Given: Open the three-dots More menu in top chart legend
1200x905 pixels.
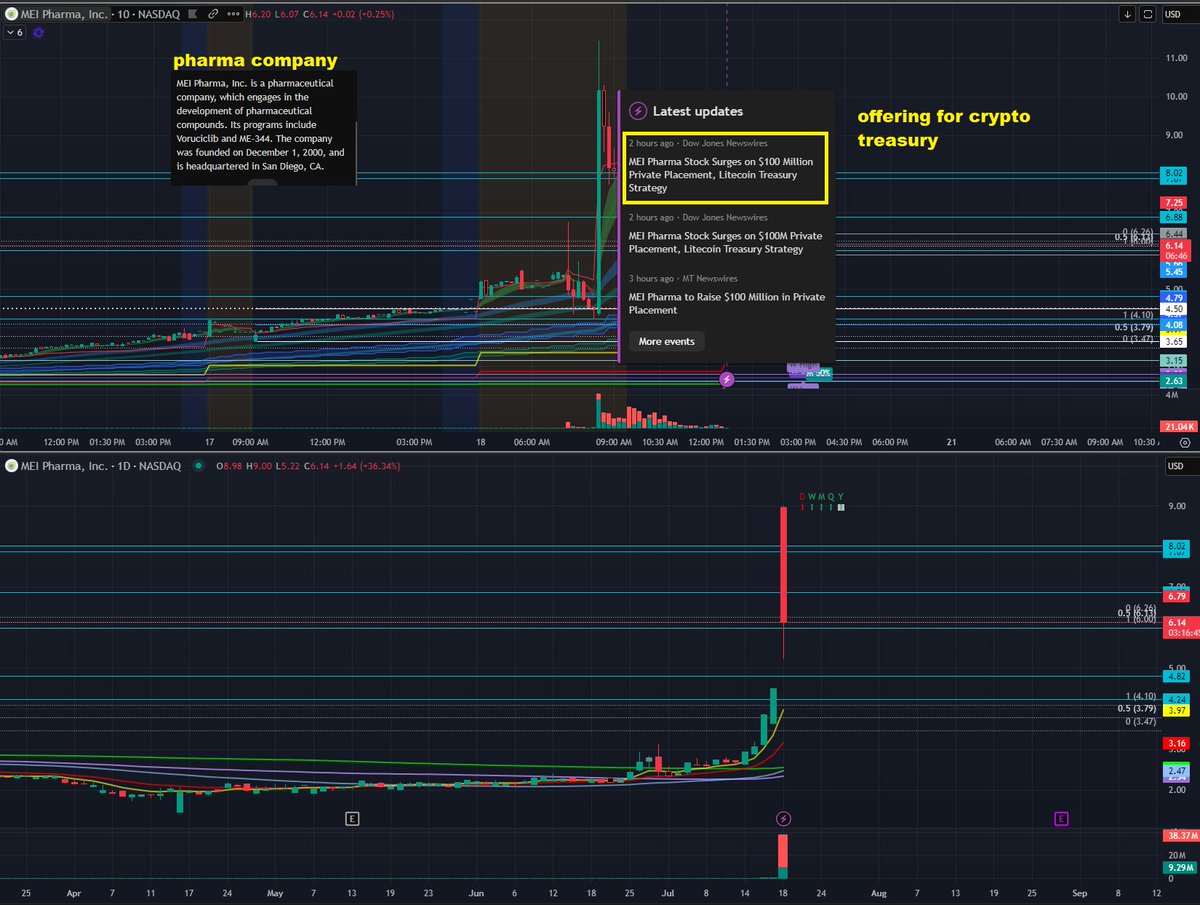Looking at the screenshot, I should [x=233, y=14].
